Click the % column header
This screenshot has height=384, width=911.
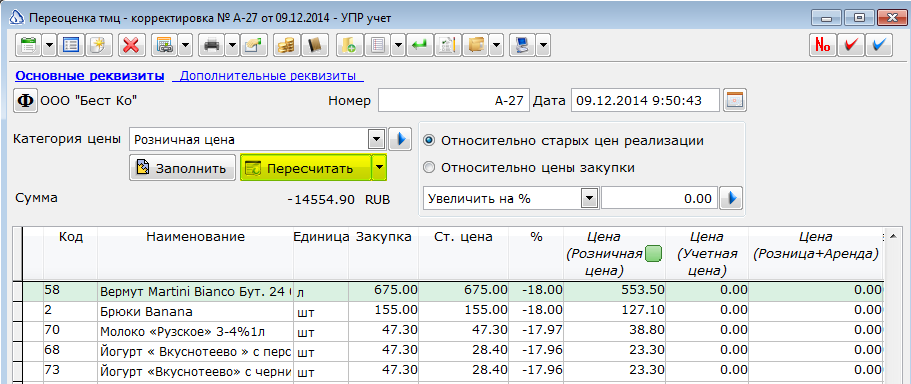(x=536, y=253)
